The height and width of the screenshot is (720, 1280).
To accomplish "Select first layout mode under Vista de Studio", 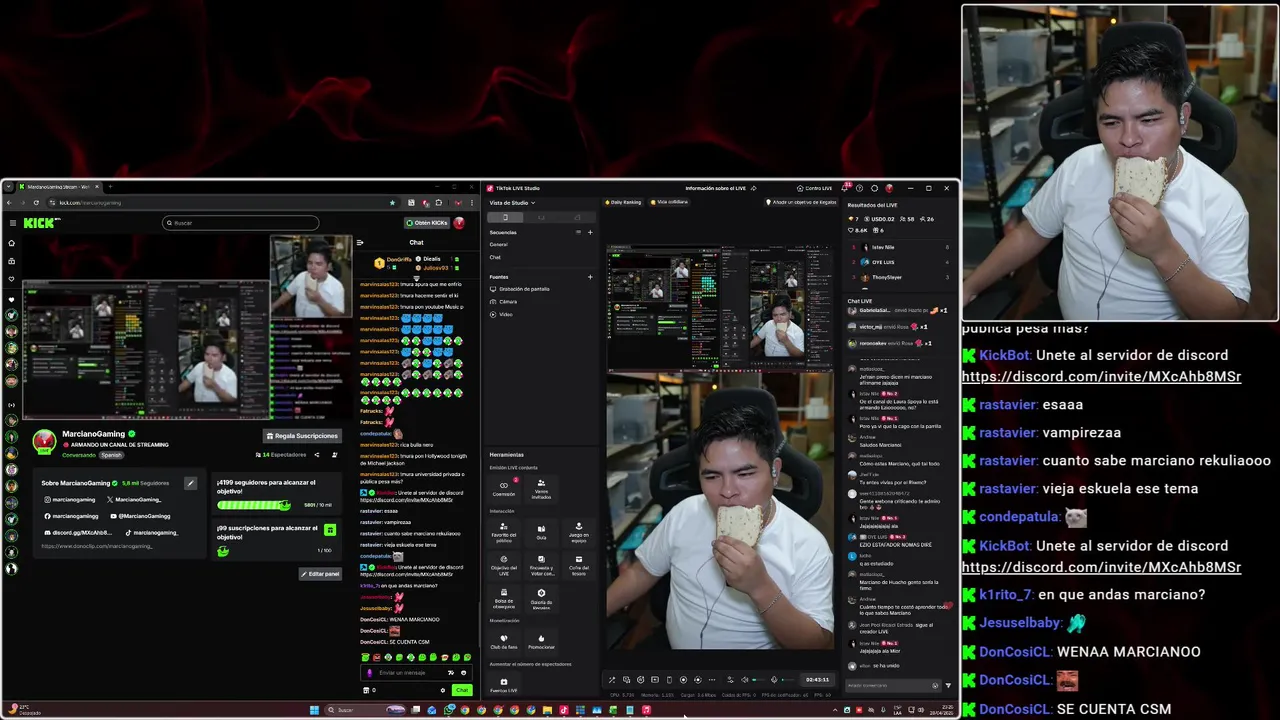I will 505,217.
